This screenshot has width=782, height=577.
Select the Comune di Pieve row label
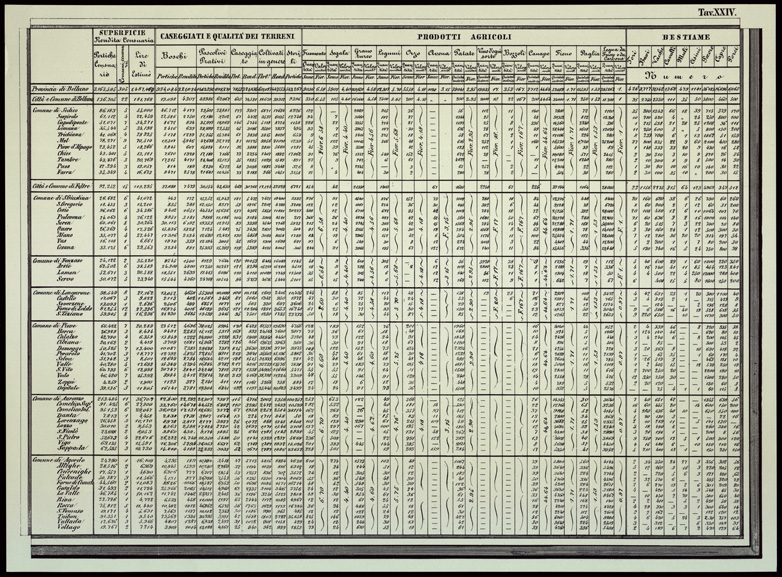click(x=55, y=325)
